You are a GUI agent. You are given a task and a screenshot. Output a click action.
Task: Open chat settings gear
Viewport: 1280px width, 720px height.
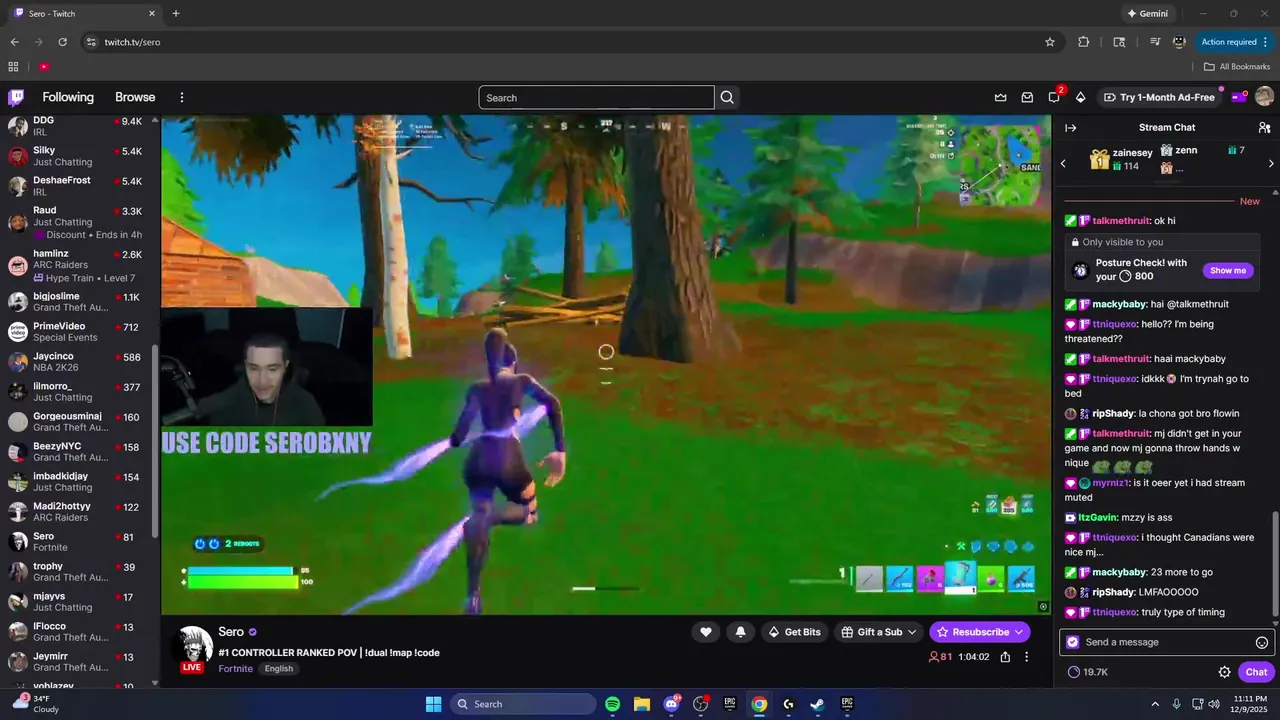point(1224,672)
